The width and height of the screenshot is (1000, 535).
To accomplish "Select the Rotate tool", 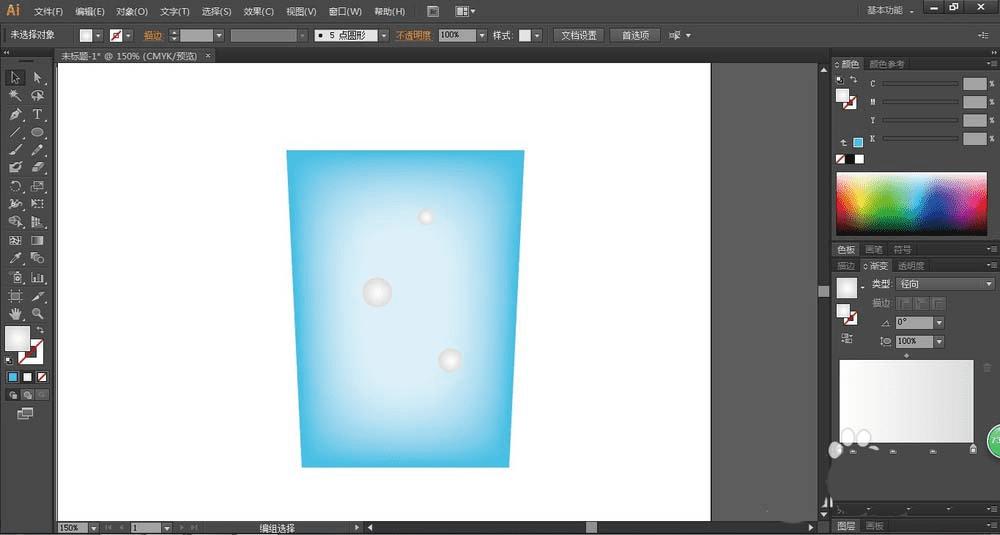I will pos(15,186).
